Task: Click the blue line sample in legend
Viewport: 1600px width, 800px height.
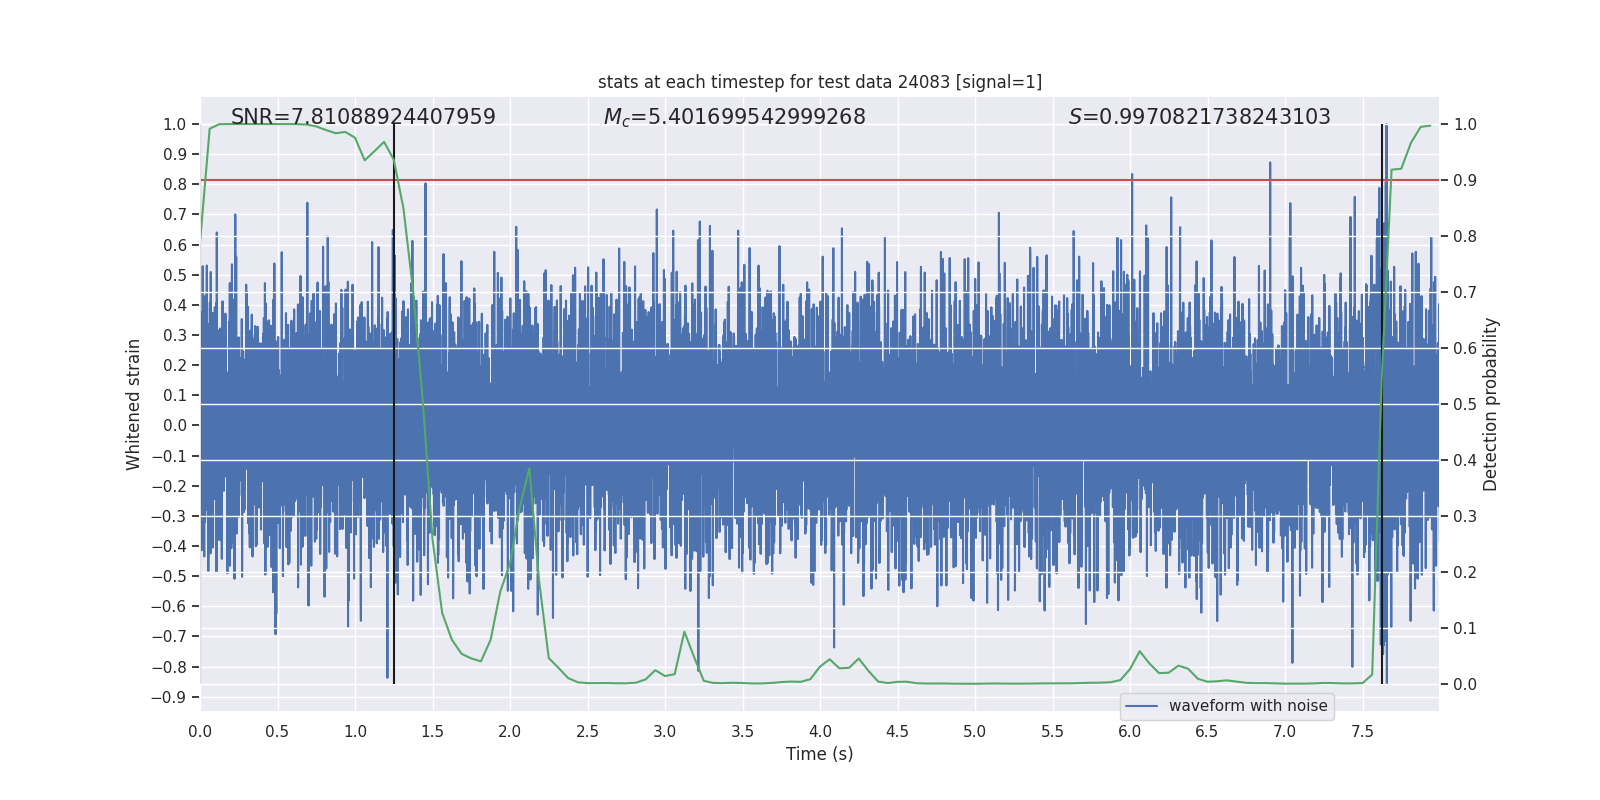Action: click(1141, 706)
